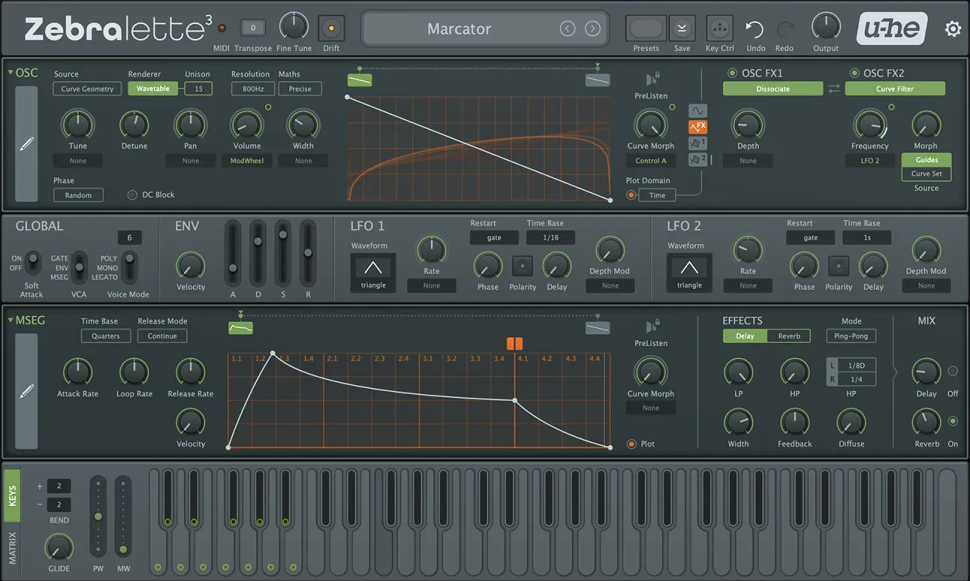Click the OSC pencil edit icon
This screenshot has height=581, width=970.
(x=27, y=144)
